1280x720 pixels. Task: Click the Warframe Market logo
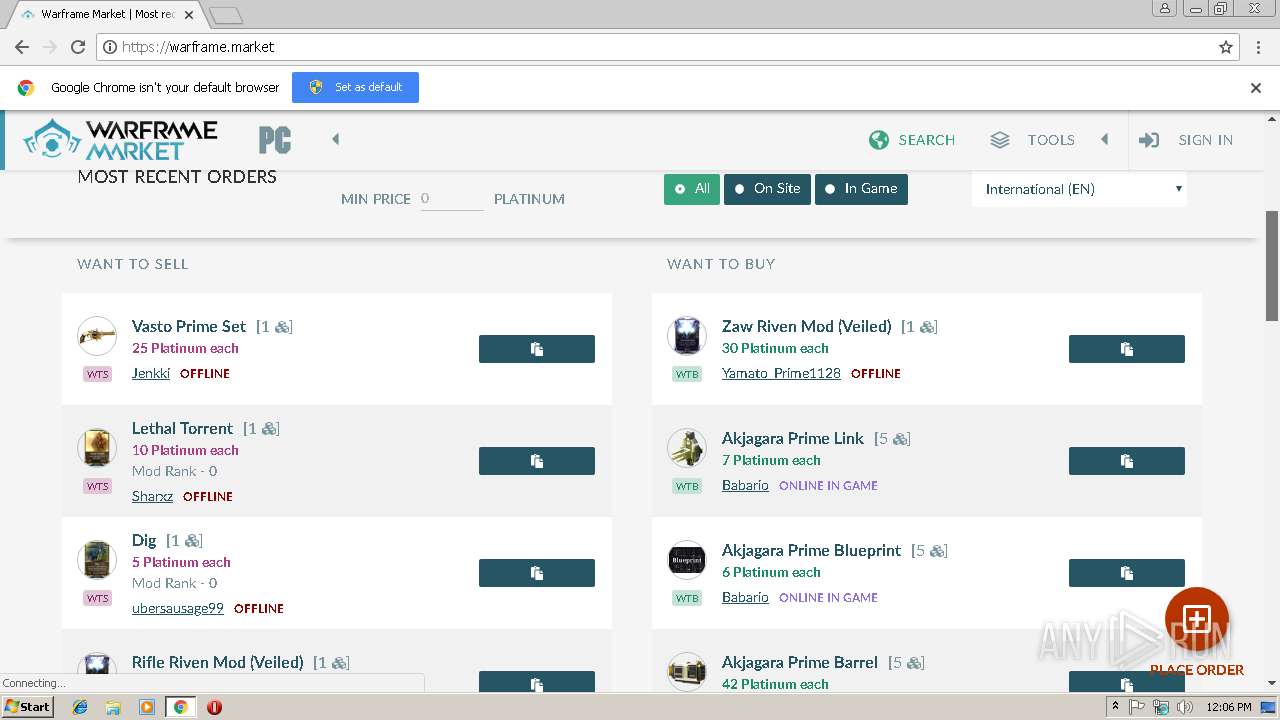click(120, 140)
